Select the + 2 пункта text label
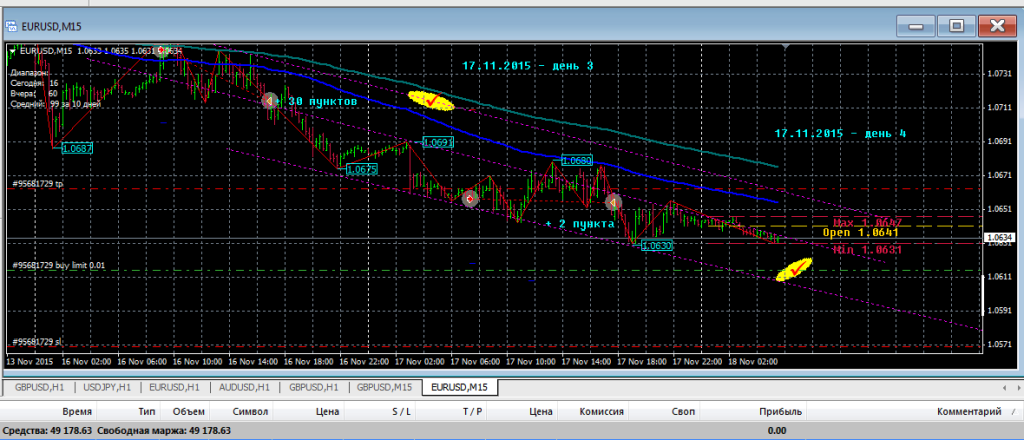The width and height of the screenshot is (1024, 440). pos(581,224)
